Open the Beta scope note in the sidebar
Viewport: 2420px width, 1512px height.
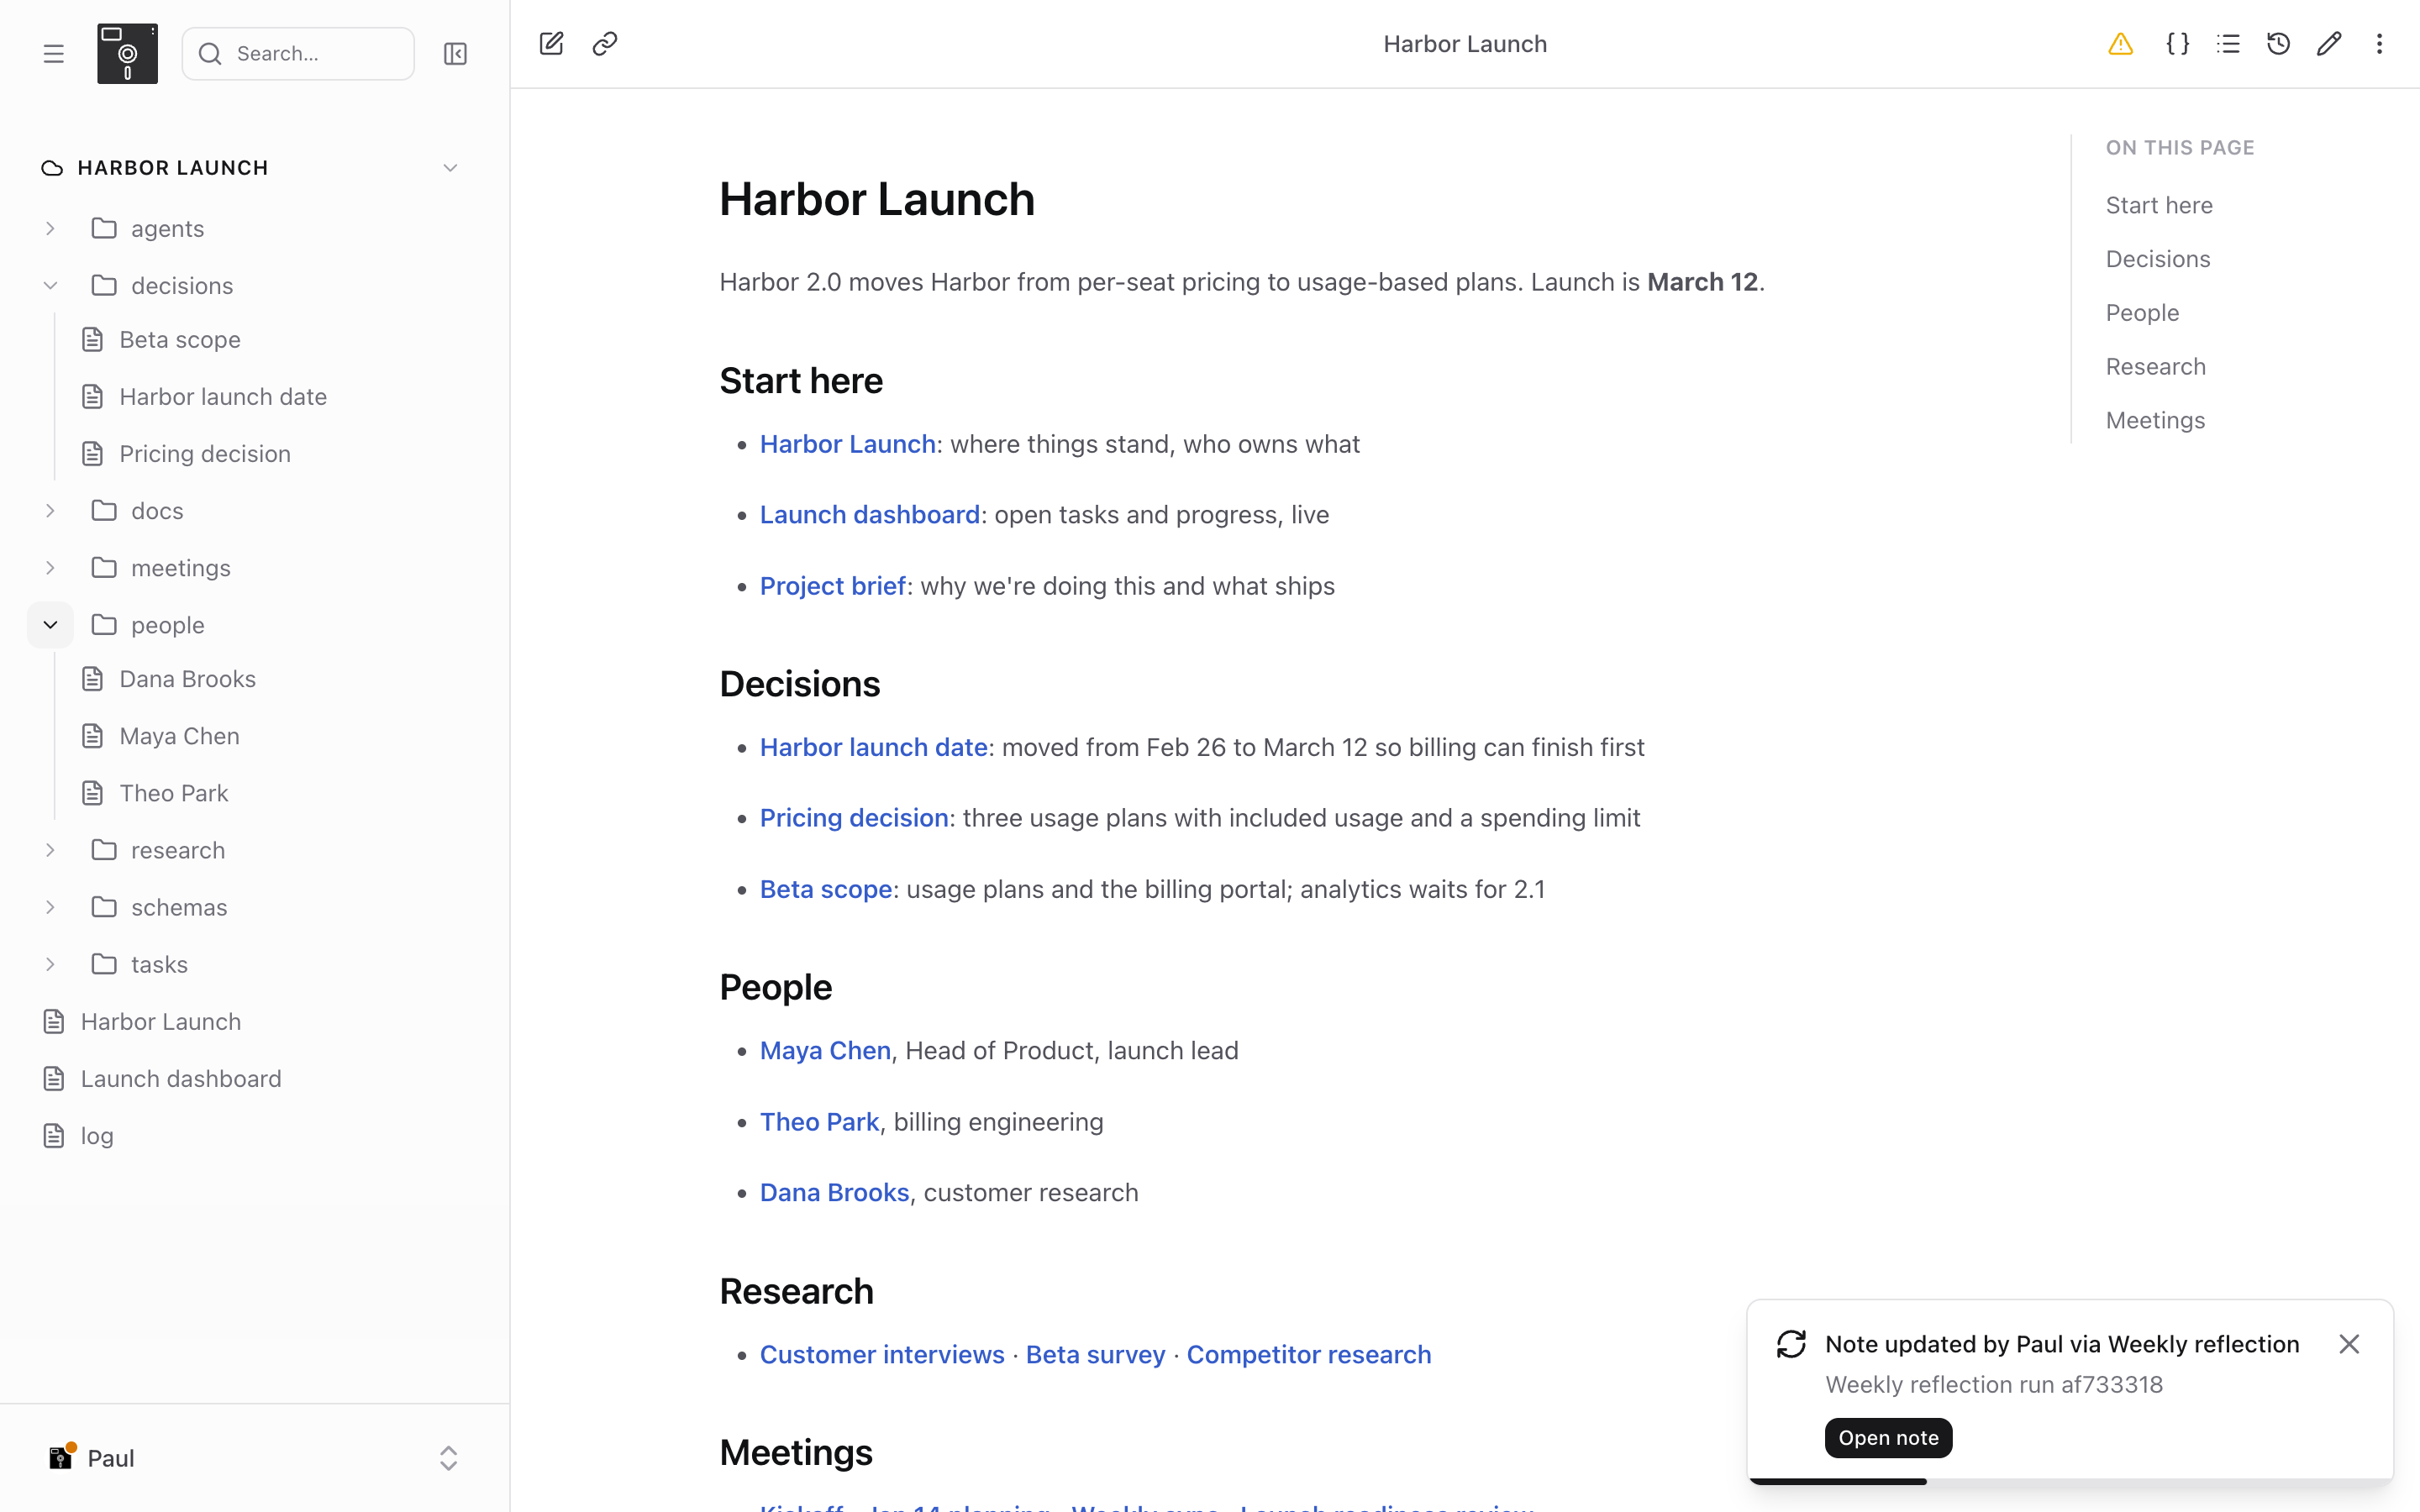click(x=180, y=340)
